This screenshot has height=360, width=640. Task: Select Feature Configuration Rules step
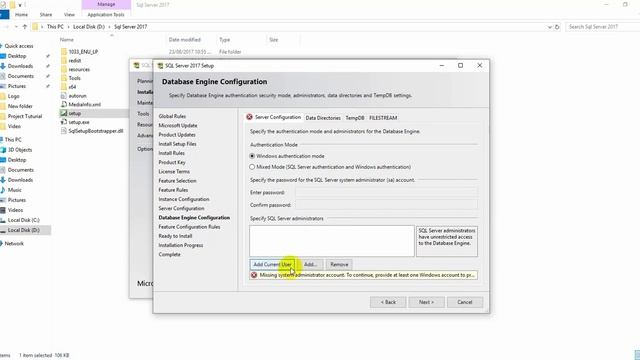point(189,227)
